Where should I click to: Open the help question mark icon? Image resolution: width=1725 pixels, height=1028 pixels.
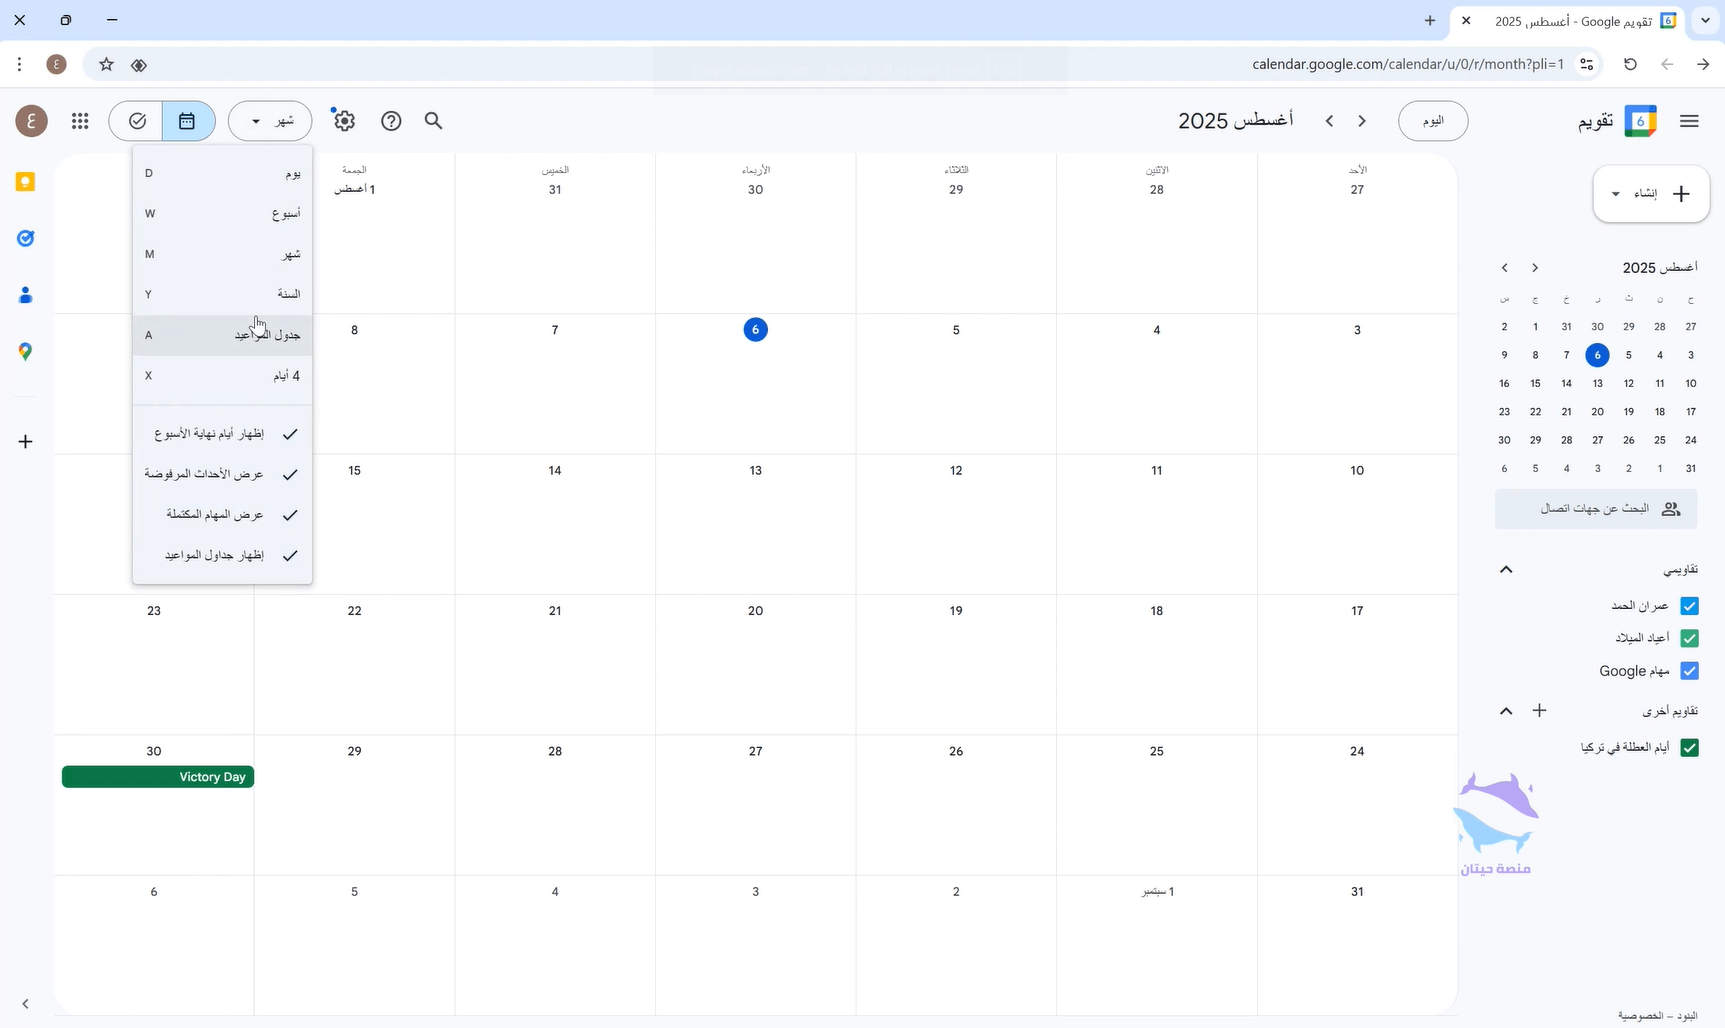pyautogui.click(x=391, y=121)
